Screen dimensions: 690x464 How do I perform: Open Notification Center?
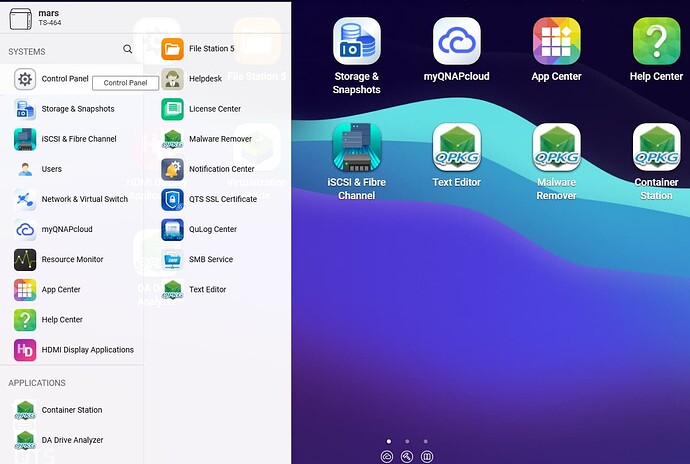coord(208,169)
